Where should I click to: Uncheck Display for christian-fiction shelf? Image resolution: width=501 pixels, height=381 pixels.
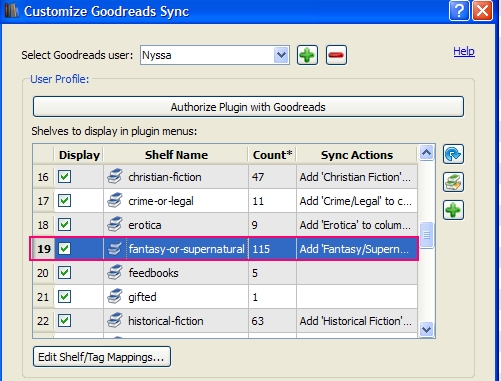click(64, 177)
